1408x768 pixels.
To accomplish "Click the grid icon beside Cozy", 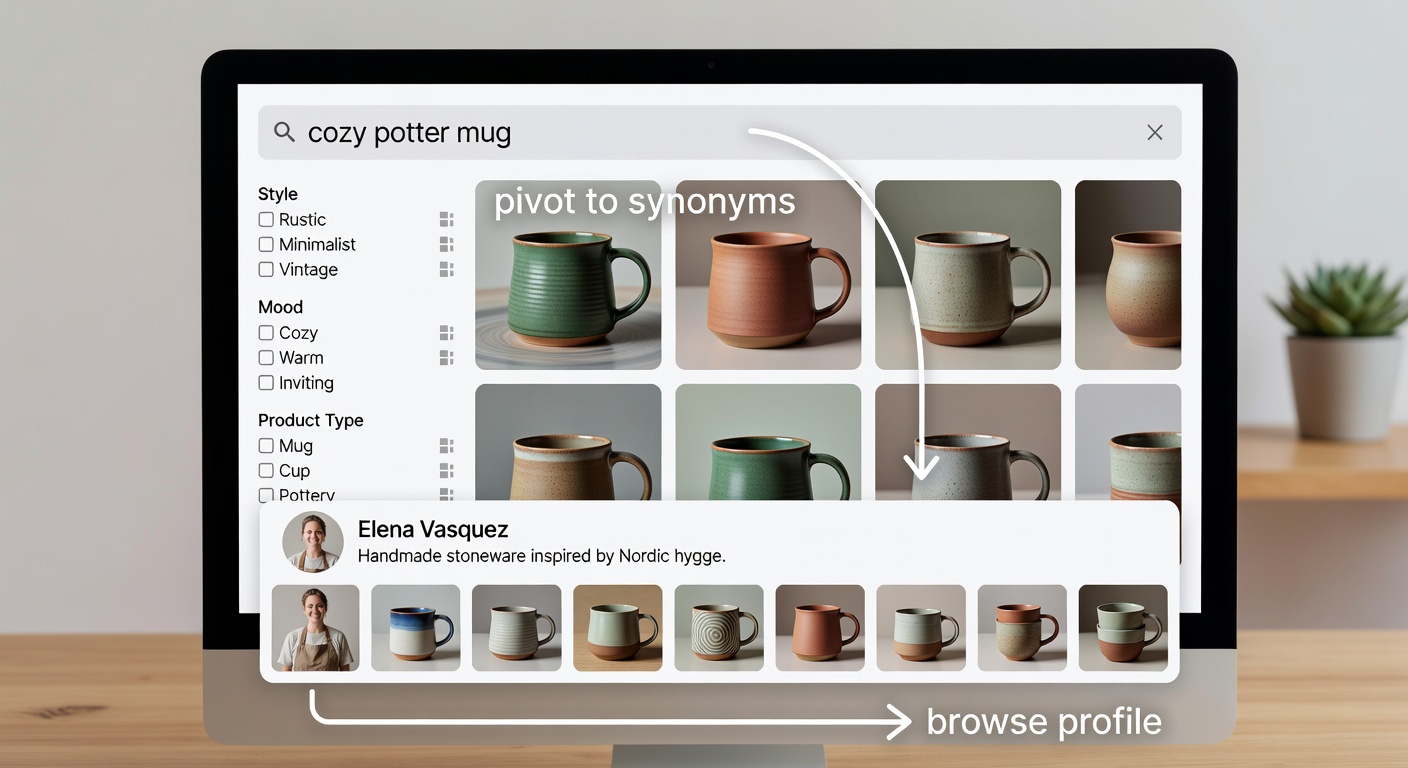I will coord(446,332).
